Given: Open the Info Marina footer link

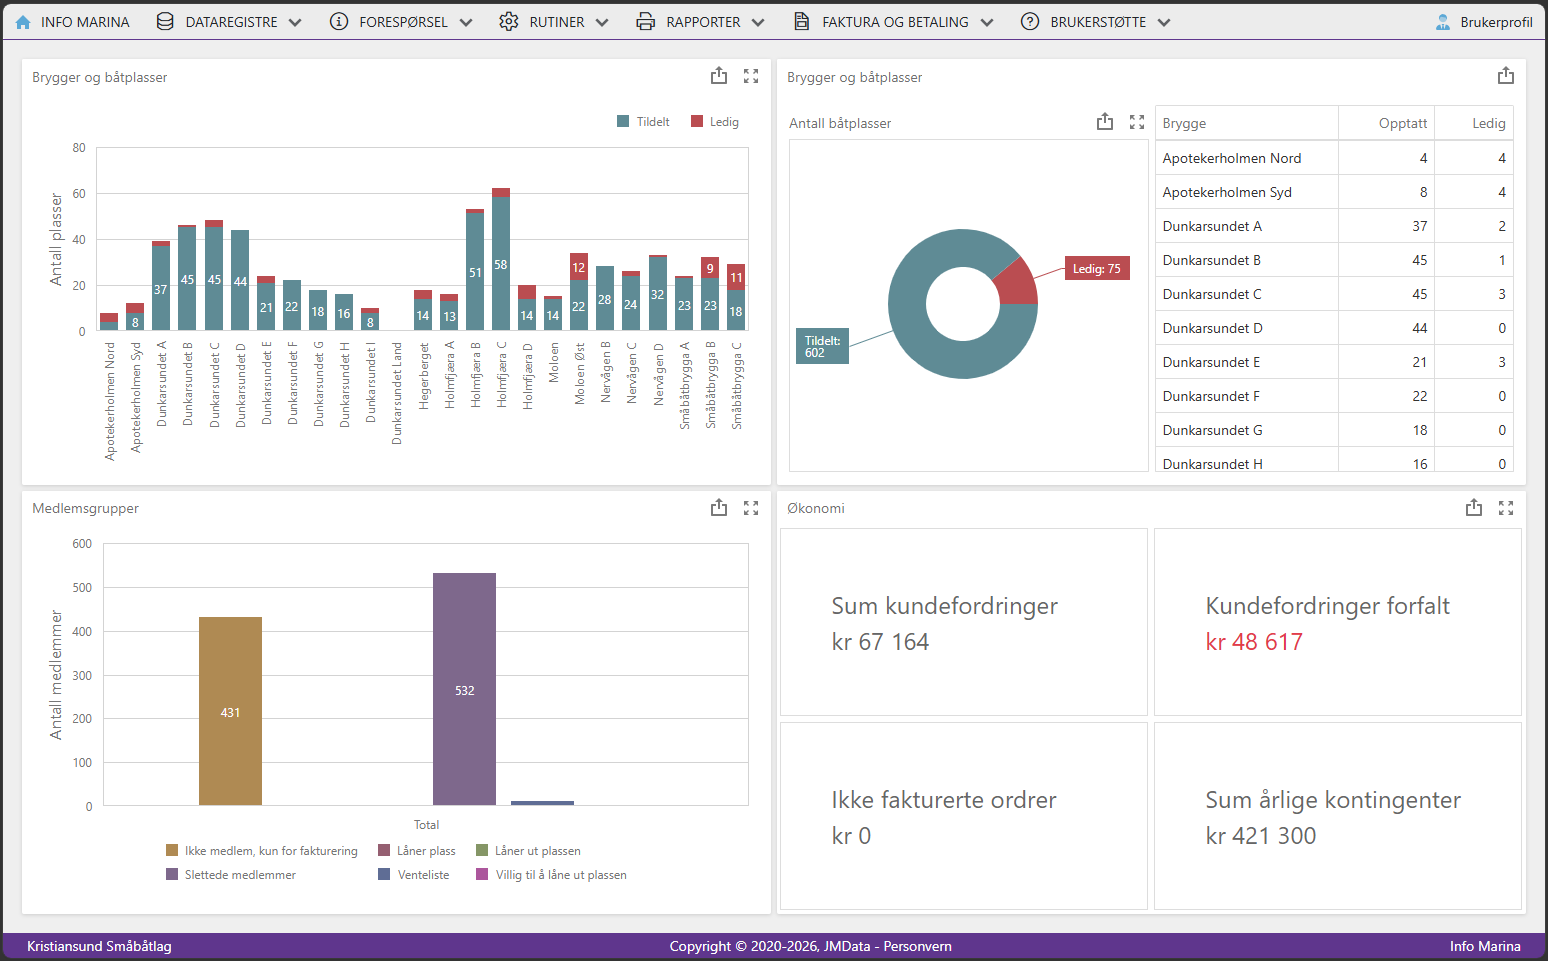Looking at the screenshot, I should pyautogui.click(x=1485, y=946).
